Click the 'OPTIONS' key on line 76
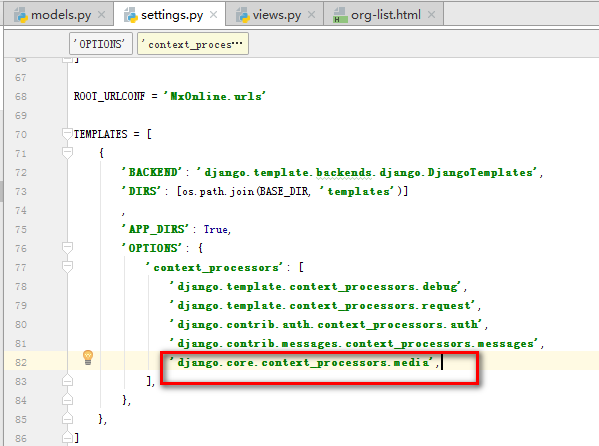This screenshot has height=446, width=599. click(x=152, y=248)
